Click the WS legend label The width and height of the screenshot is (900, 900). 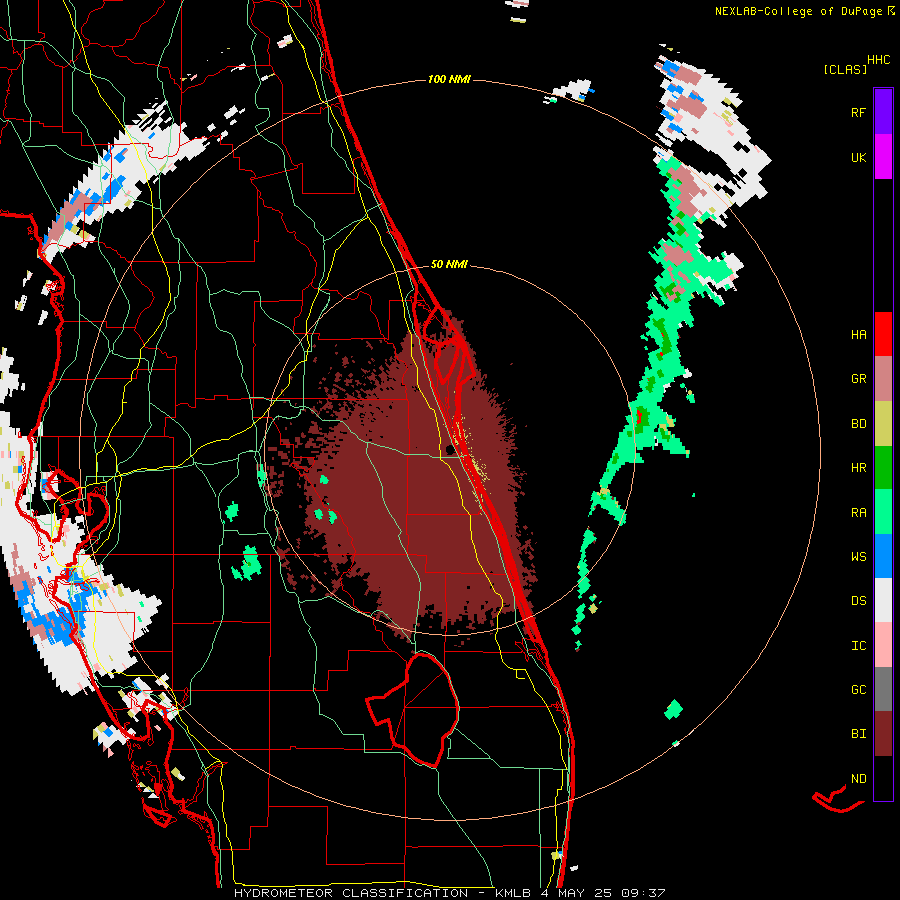[858, 557]
